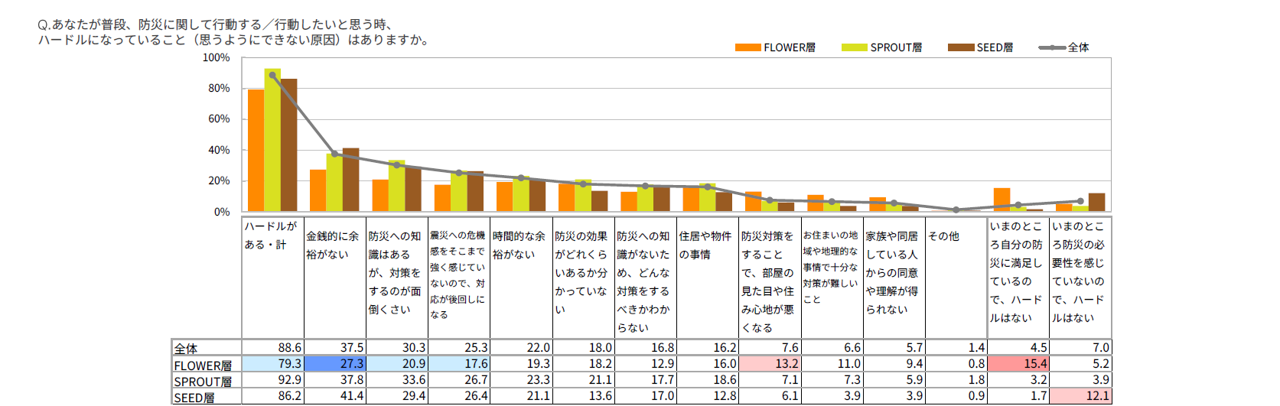Click the 40% y-axis label
This screenshot has height=406, width=1280.
click(219, 150)
